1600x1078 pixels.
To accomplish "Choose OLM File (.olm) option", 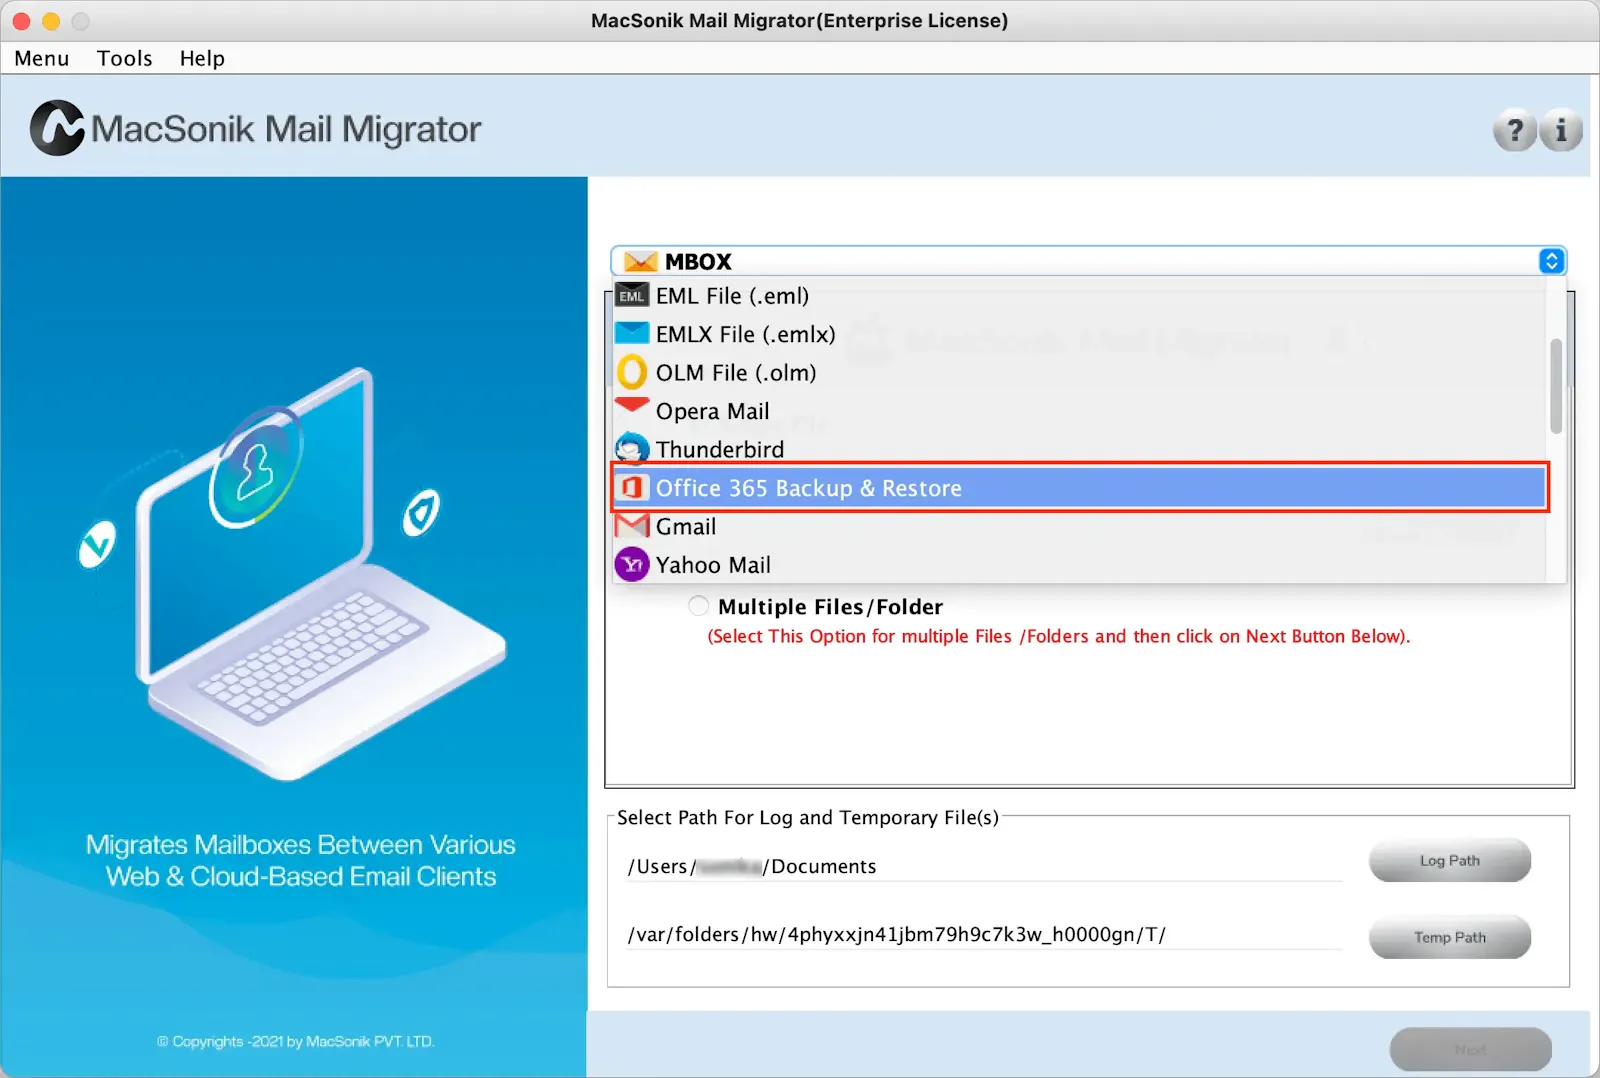I will [x=1079, y=373].
